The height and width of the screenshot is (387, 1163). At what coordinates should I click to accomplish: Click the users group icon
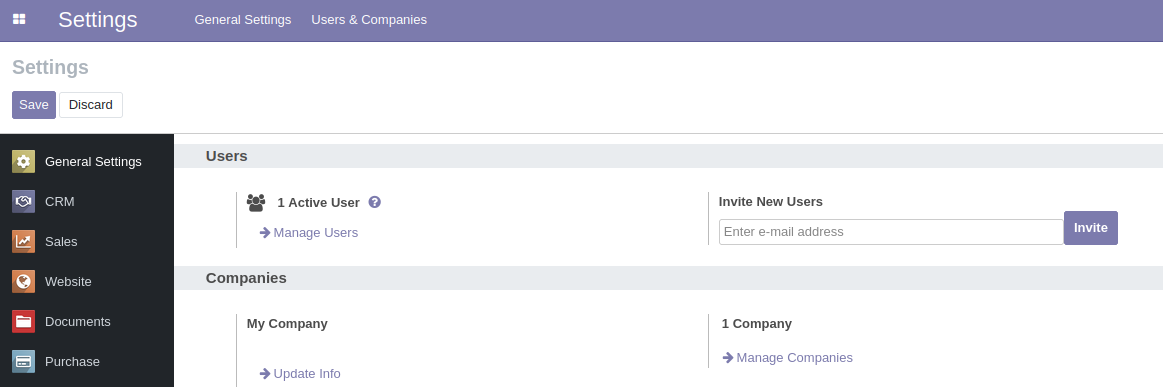point(256,202)
